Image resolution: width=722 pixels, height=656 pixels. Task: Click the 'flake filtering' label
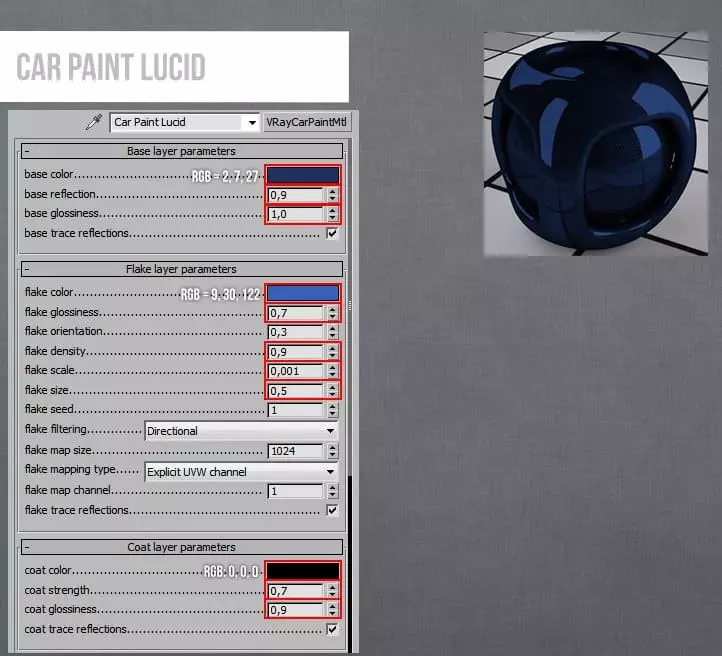55,429
